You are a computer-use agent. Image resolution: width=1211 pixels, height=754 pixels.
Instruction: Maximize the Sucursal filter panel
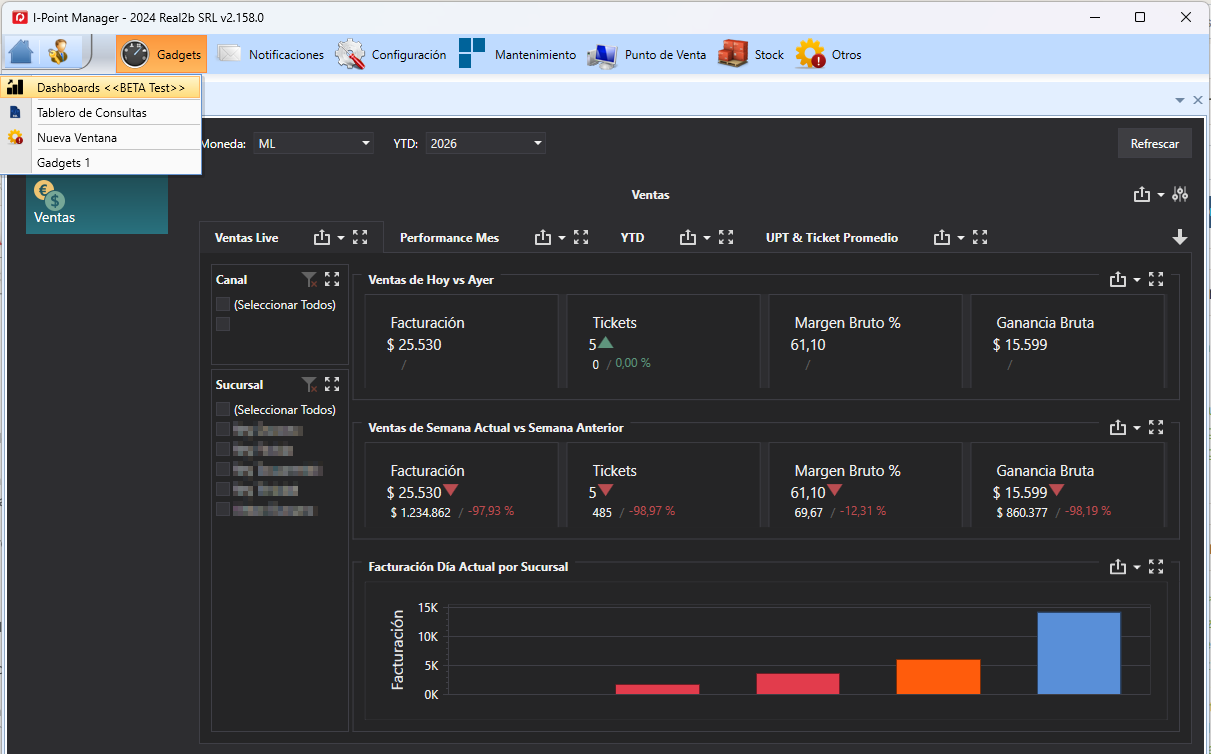(333, 385)
